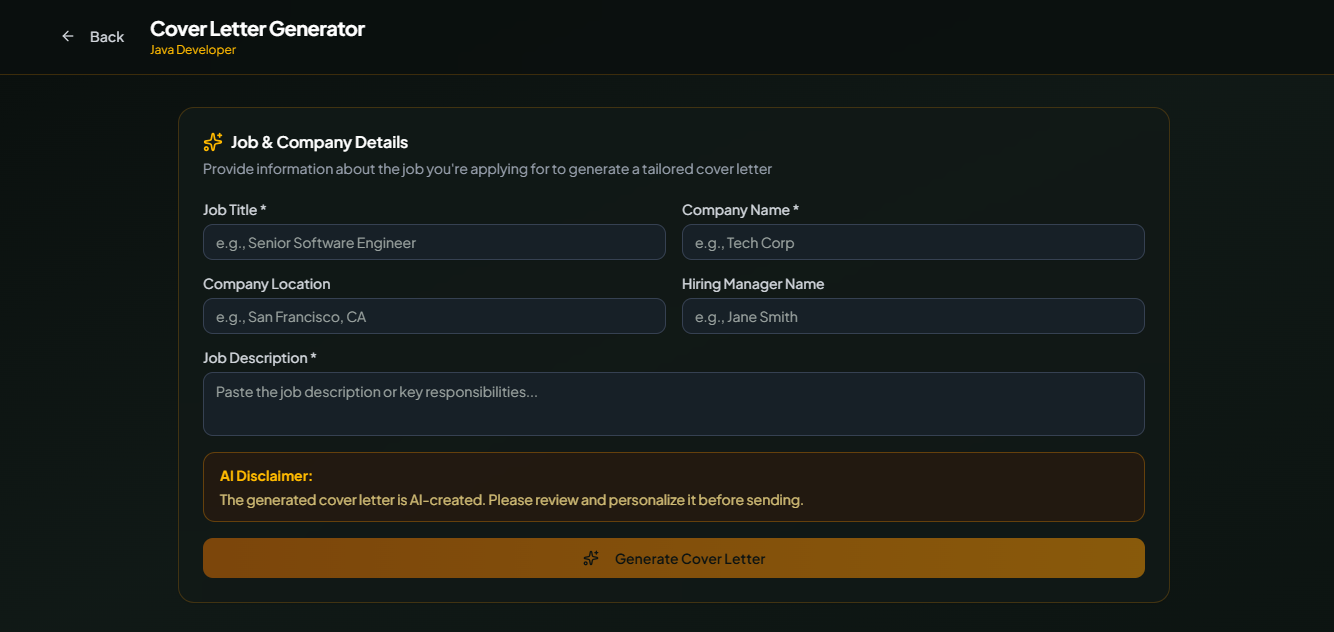Screen dimensions: 1334x632
Task: Click the "Job Description *" field label
Action: (x=259, y=358)
